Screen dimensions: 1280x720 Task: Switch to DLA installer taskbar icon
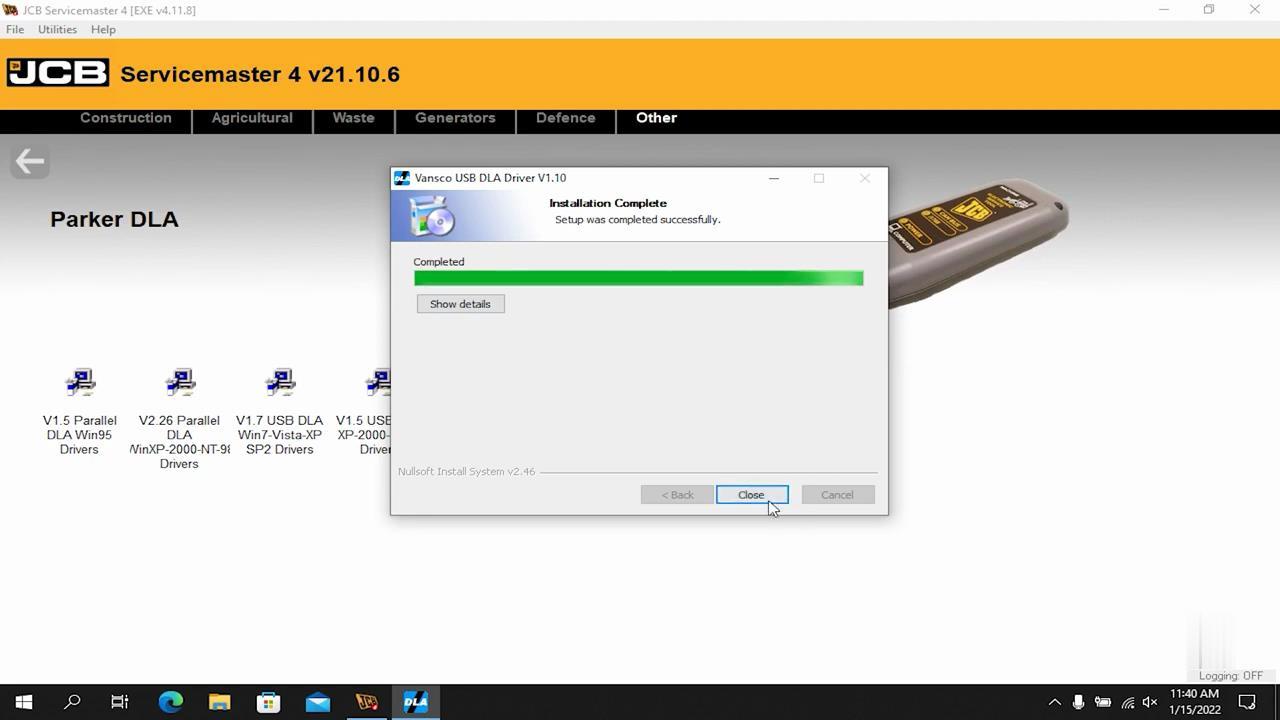tap(416, 702)
